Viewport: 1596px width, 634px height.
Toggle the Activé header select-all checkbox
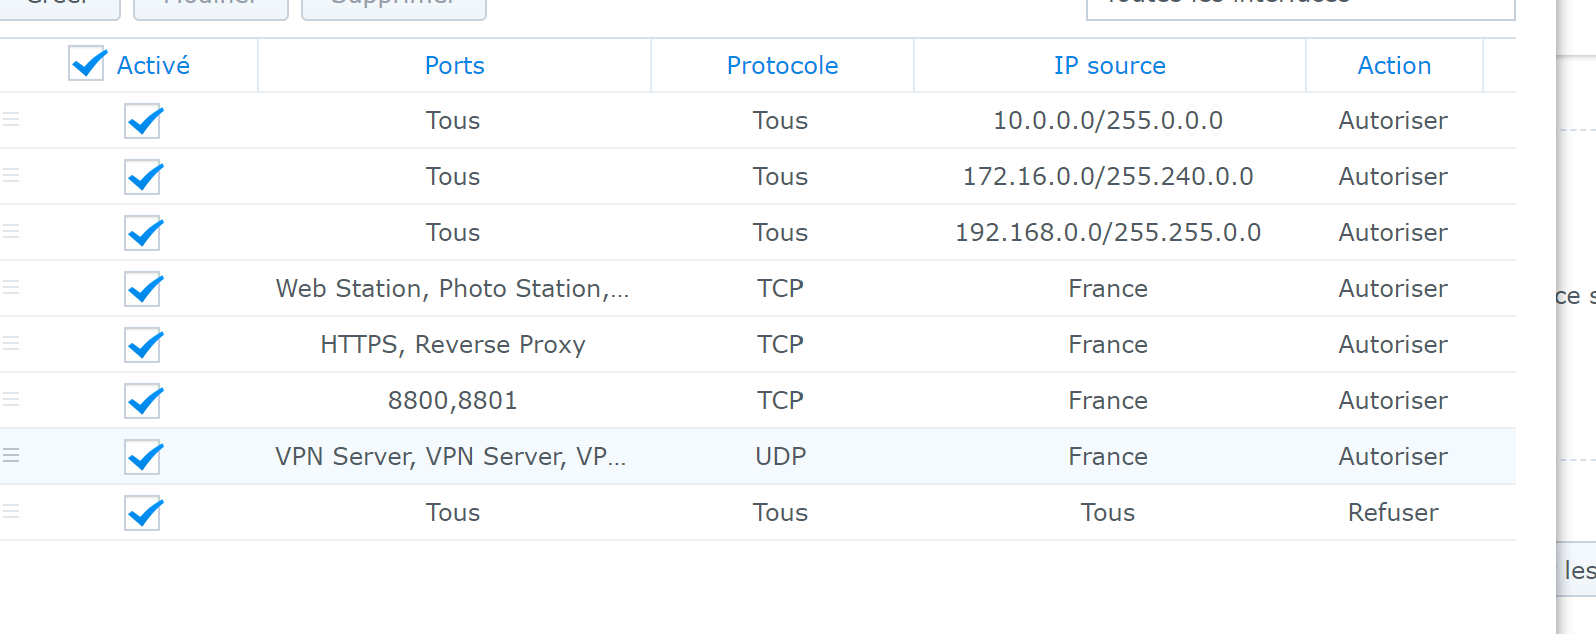tap(87, 64)
